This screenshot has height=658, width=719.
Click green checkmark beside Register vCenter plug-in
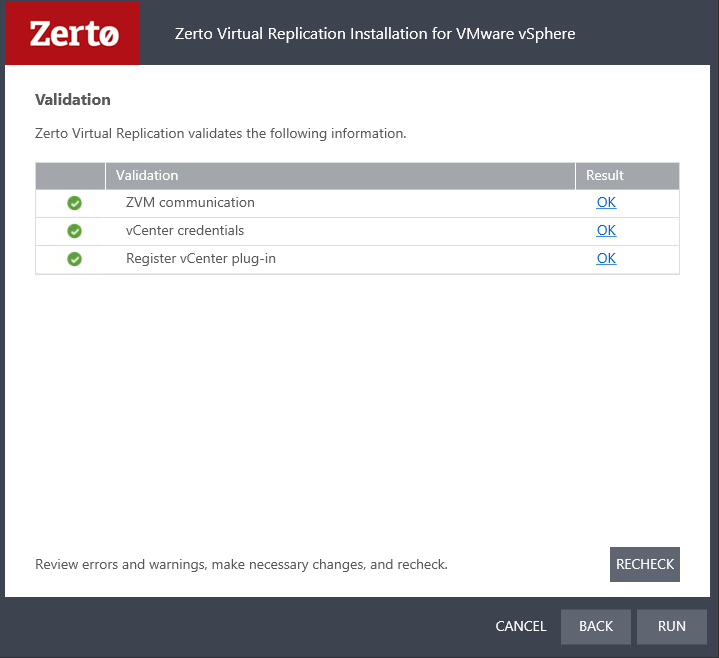74,259
